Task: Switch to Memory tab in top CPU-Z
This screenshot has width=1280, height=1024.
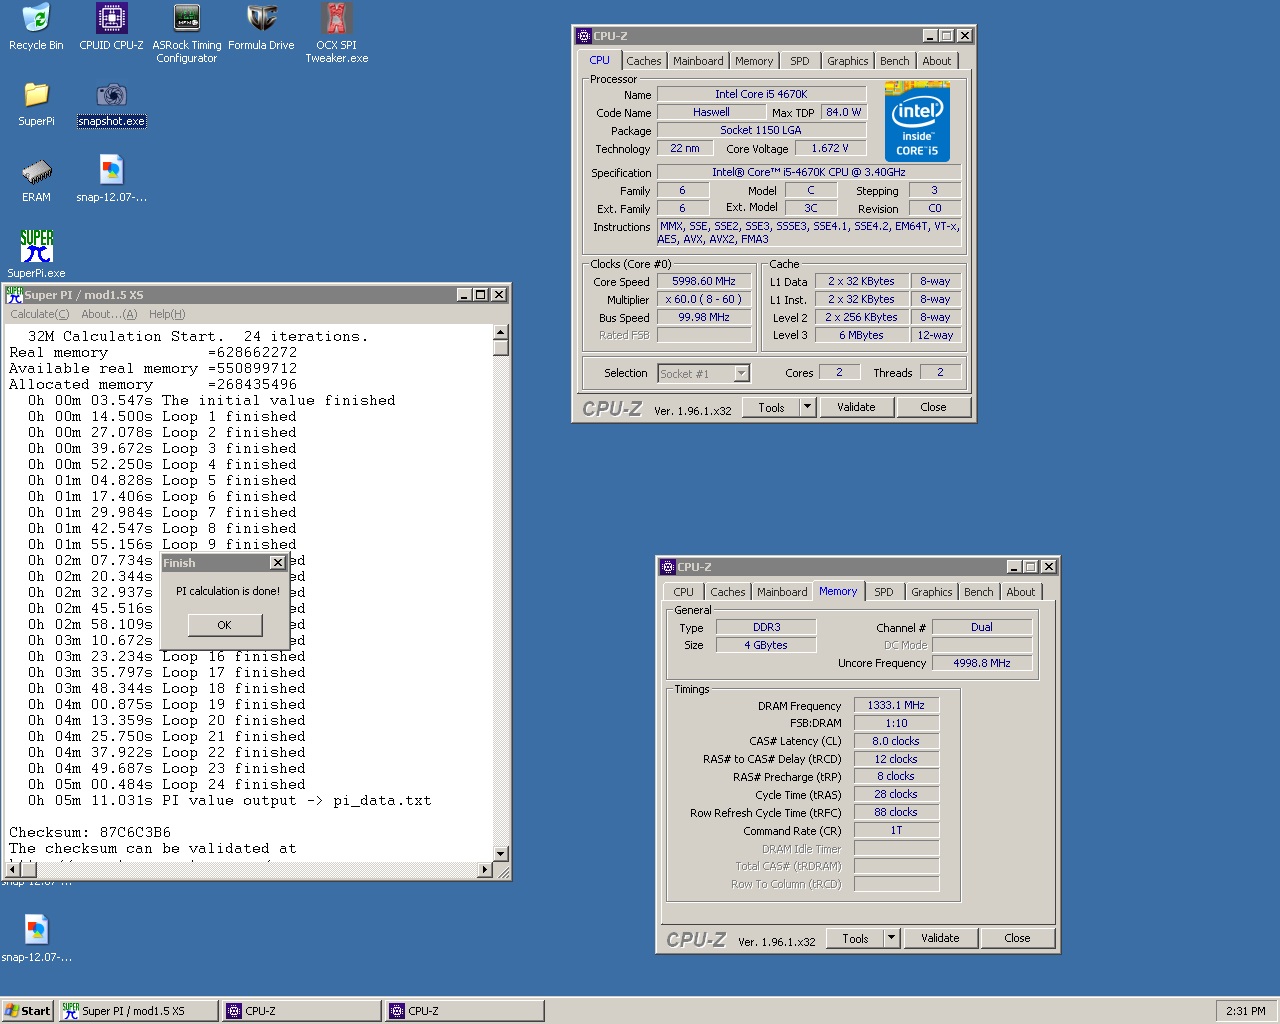Action: coord(754,61)
